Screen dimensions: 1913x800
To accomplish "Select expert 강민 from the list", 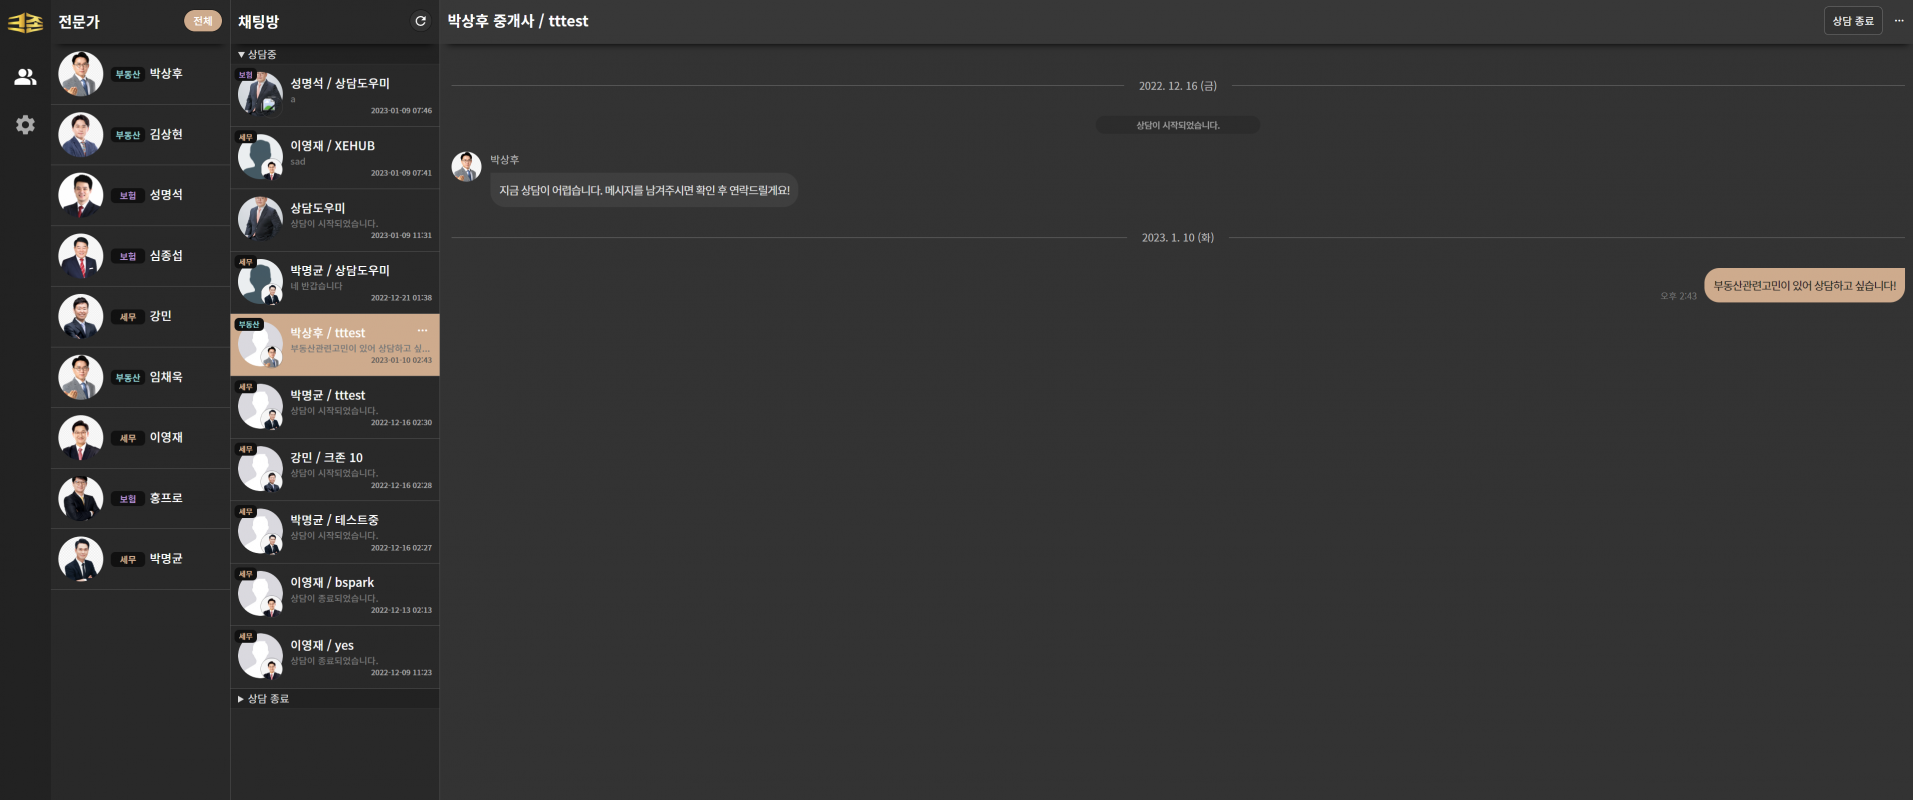I will [141, 317].
